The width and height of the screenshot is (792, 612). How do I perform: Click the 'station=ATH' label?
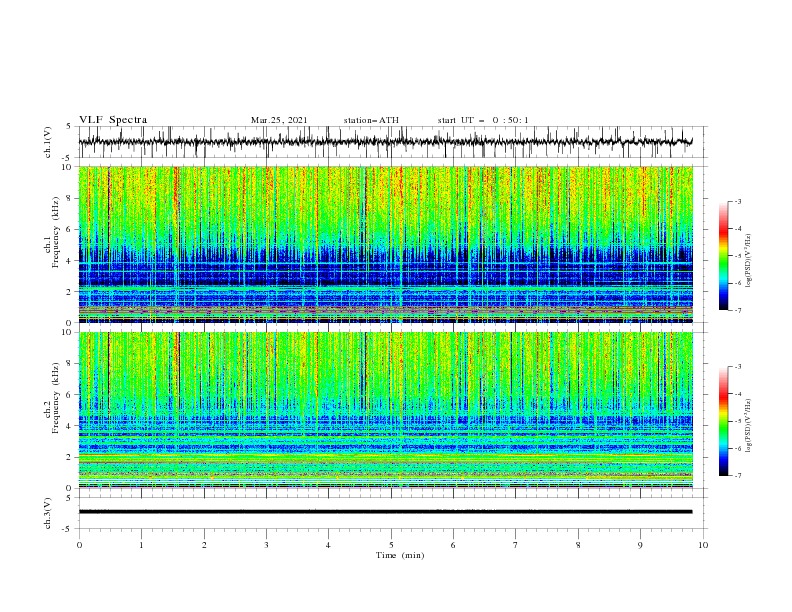coord(371,120)
